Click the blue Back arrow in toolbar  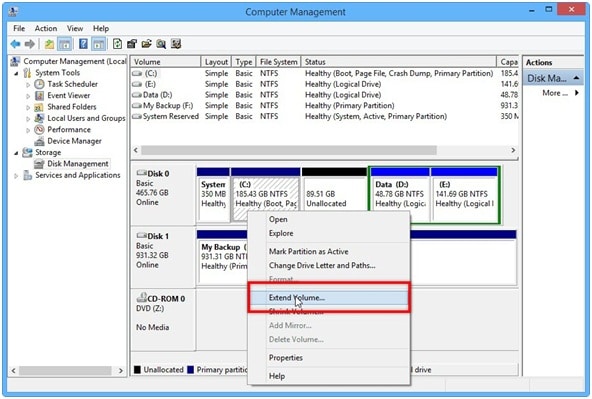(15, 44)
